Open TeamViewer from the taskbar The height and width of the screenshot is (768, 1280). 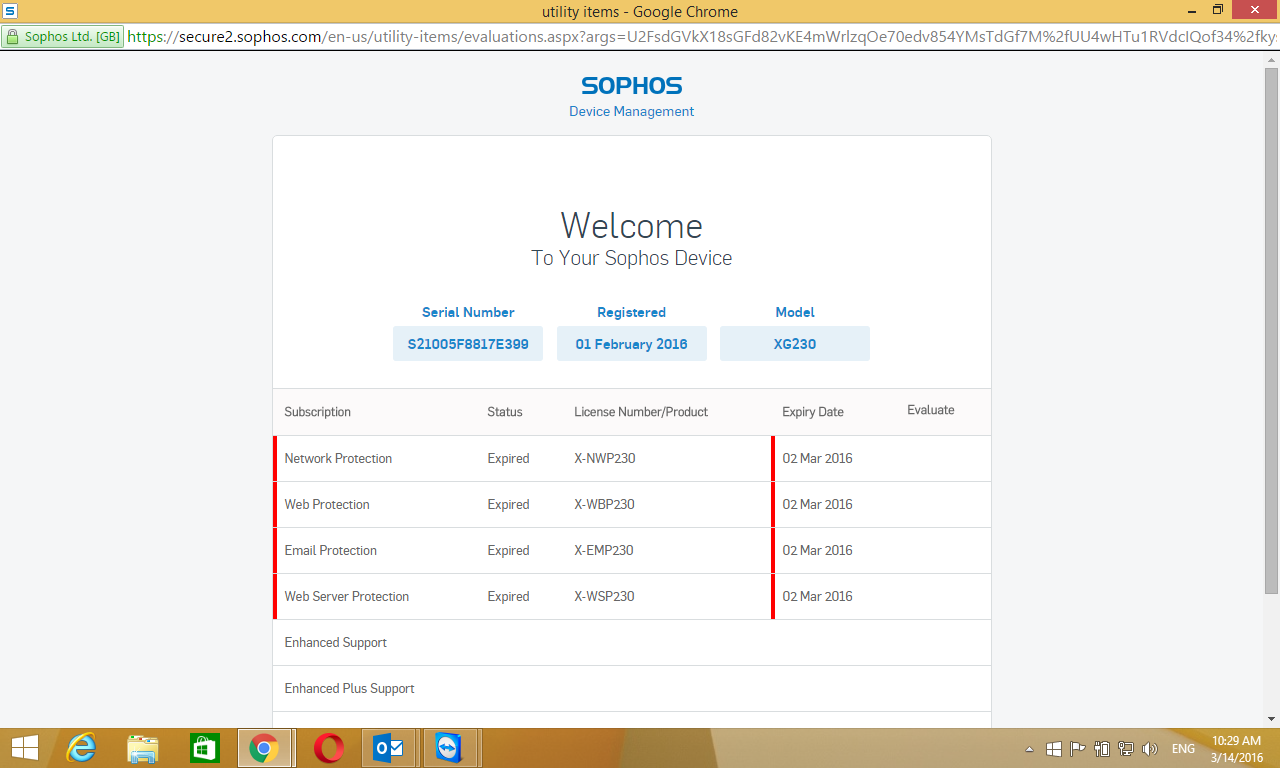(x=447, y=748)
